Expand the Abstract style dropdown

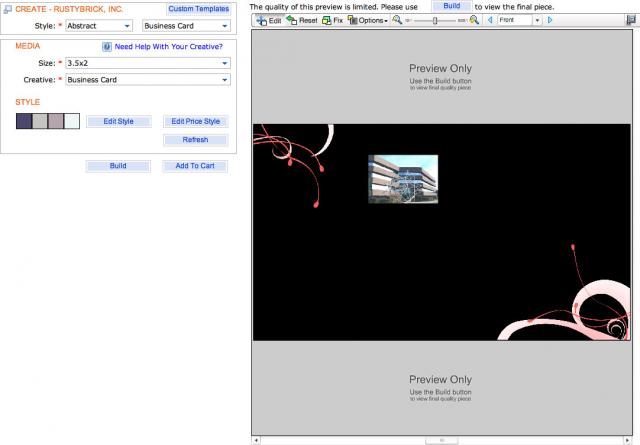coord(99,26)
